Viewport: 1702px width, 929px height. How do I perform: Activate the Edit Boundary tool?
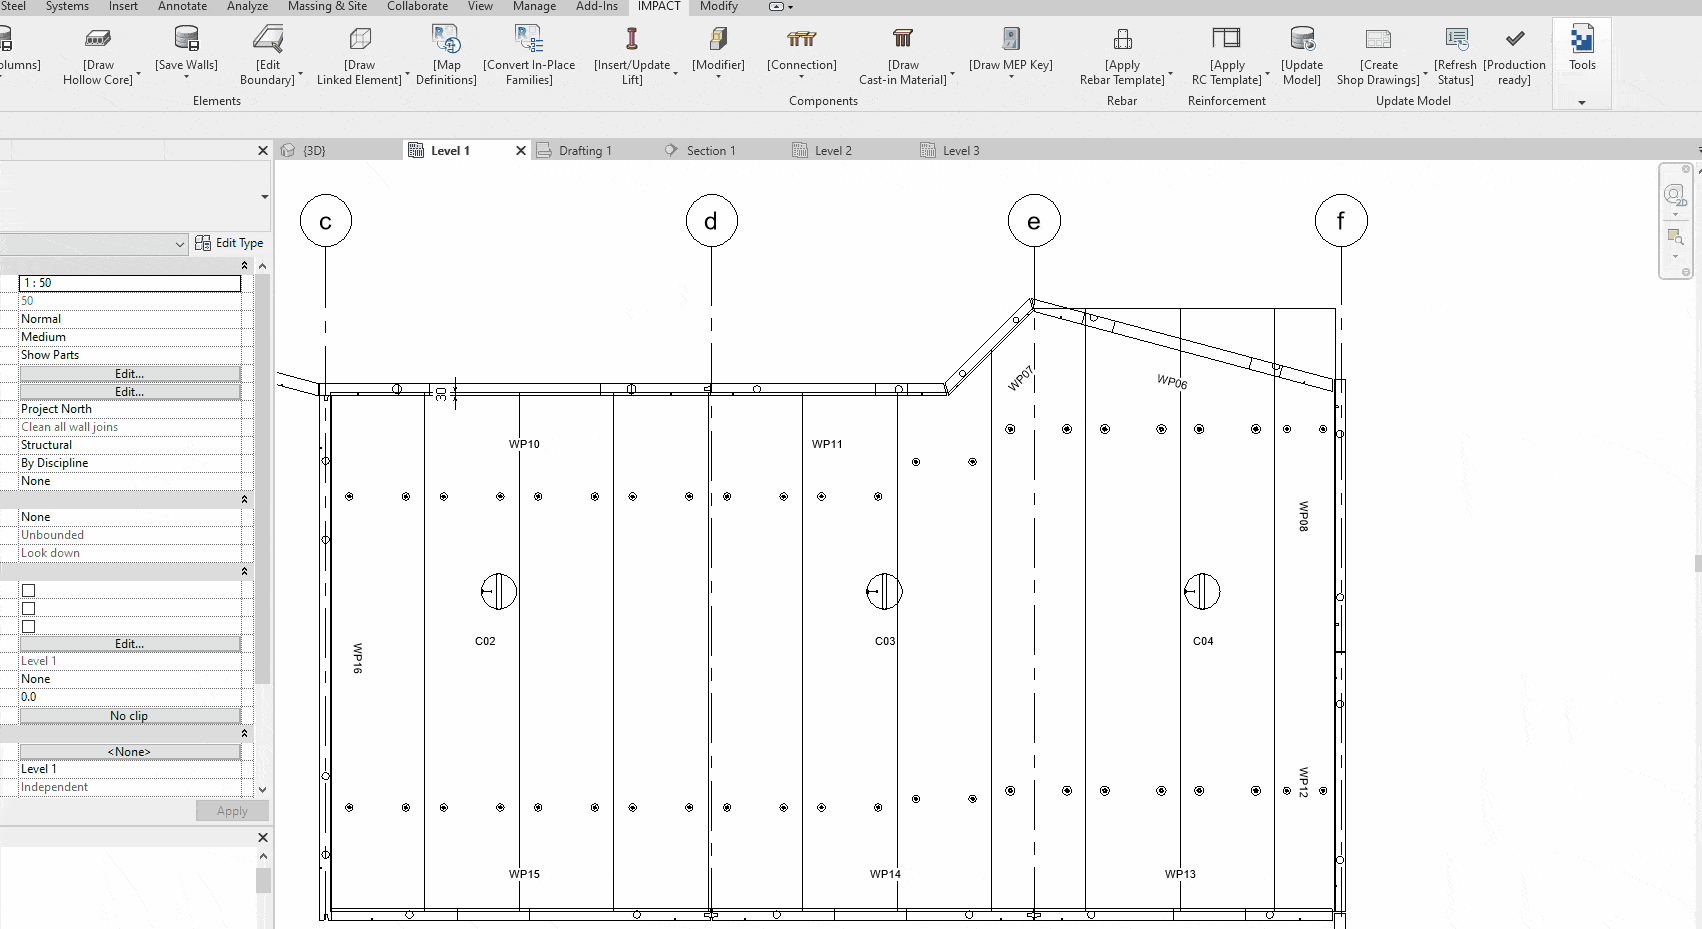[268, 39]
